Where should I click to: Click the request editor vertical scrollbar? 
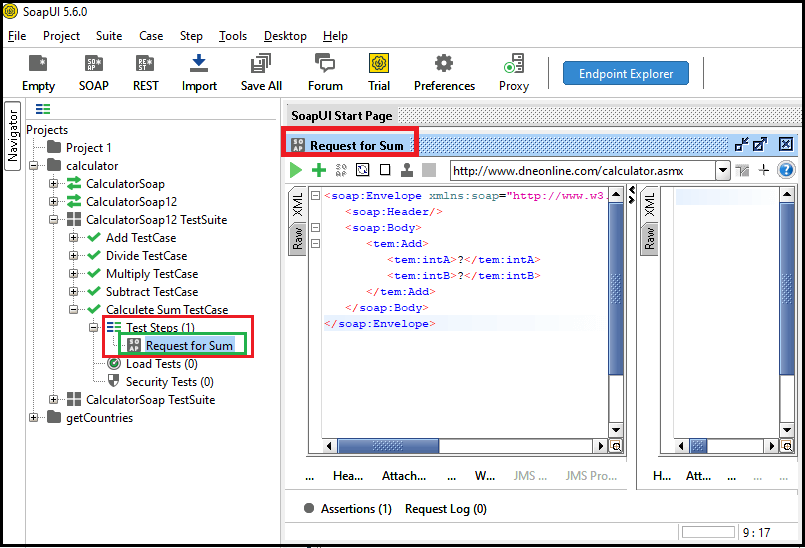point(616,288)
